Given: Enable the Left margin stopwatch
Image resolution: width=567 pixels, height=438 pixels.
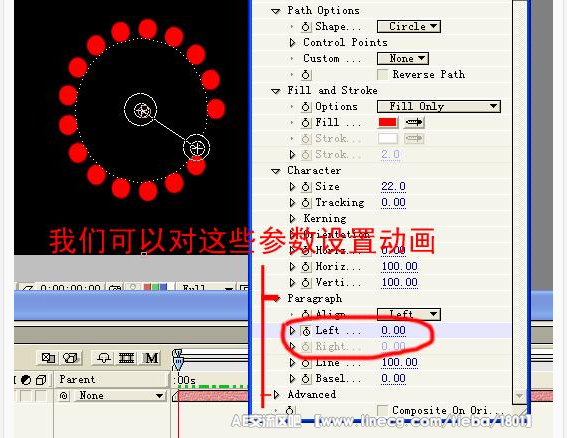Looking at the screenshot, I should [306, 331].
